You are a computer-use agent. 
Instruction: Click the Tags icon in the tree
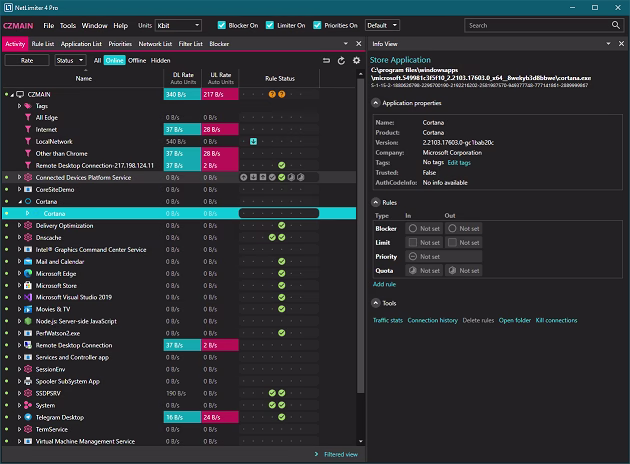[28, 106]
